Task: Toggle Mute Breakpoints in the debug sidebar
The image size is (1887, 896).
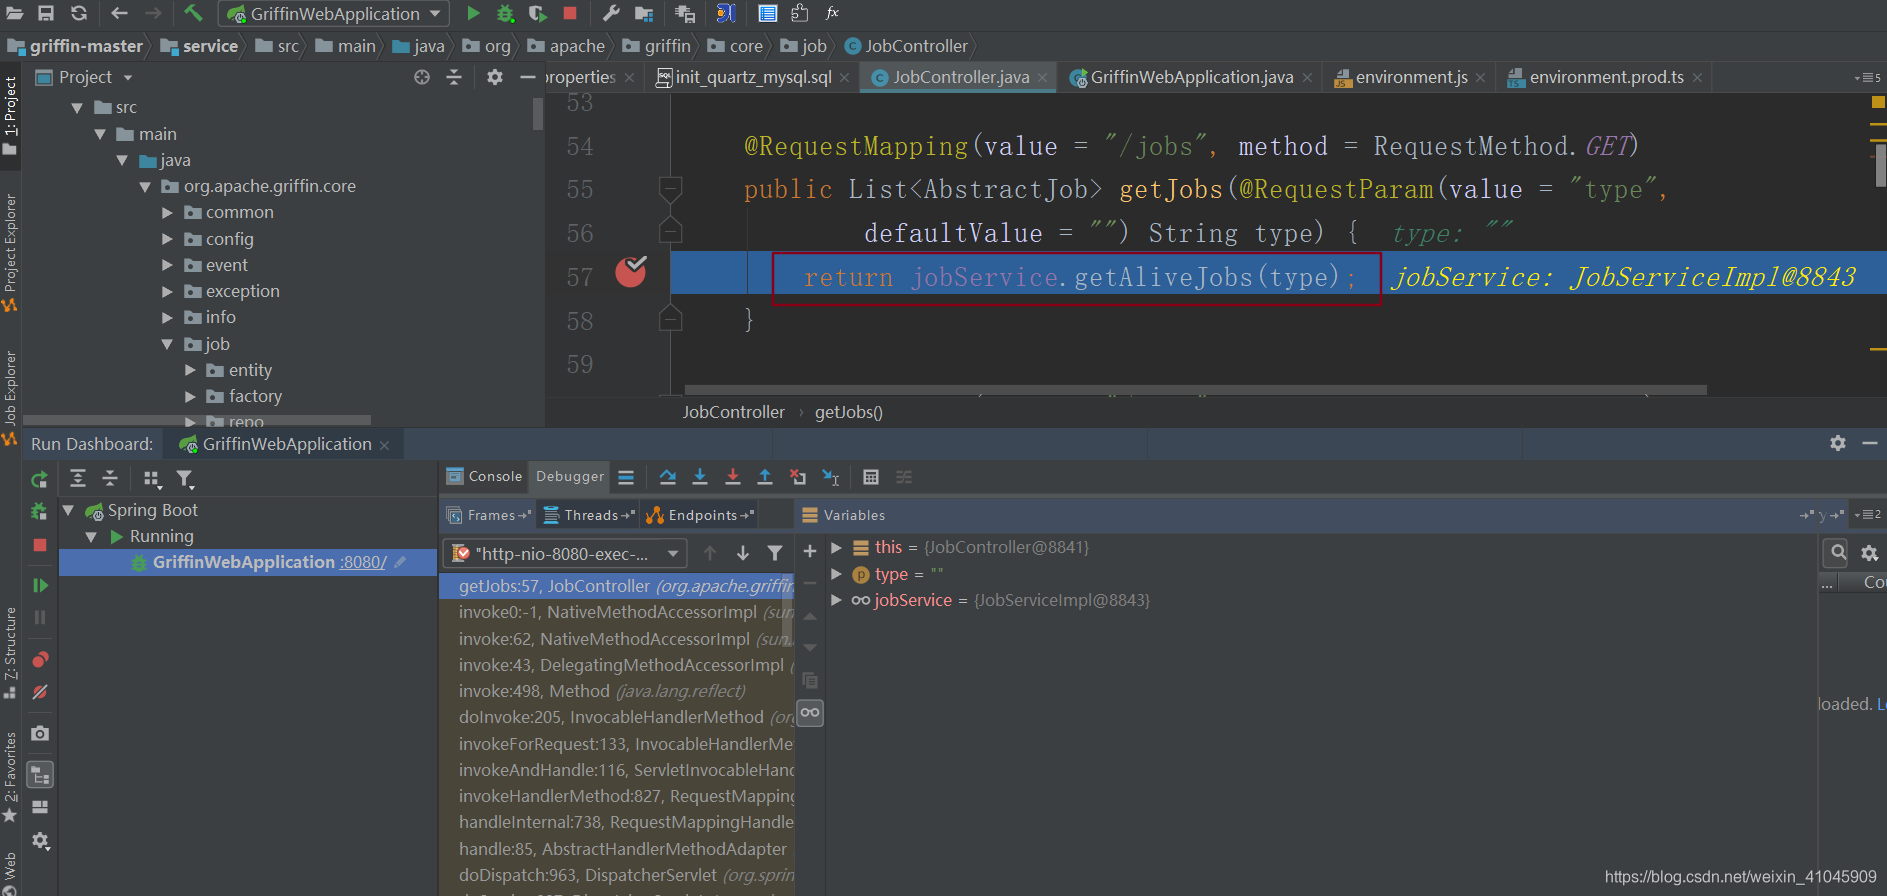Action: [40, 692]
